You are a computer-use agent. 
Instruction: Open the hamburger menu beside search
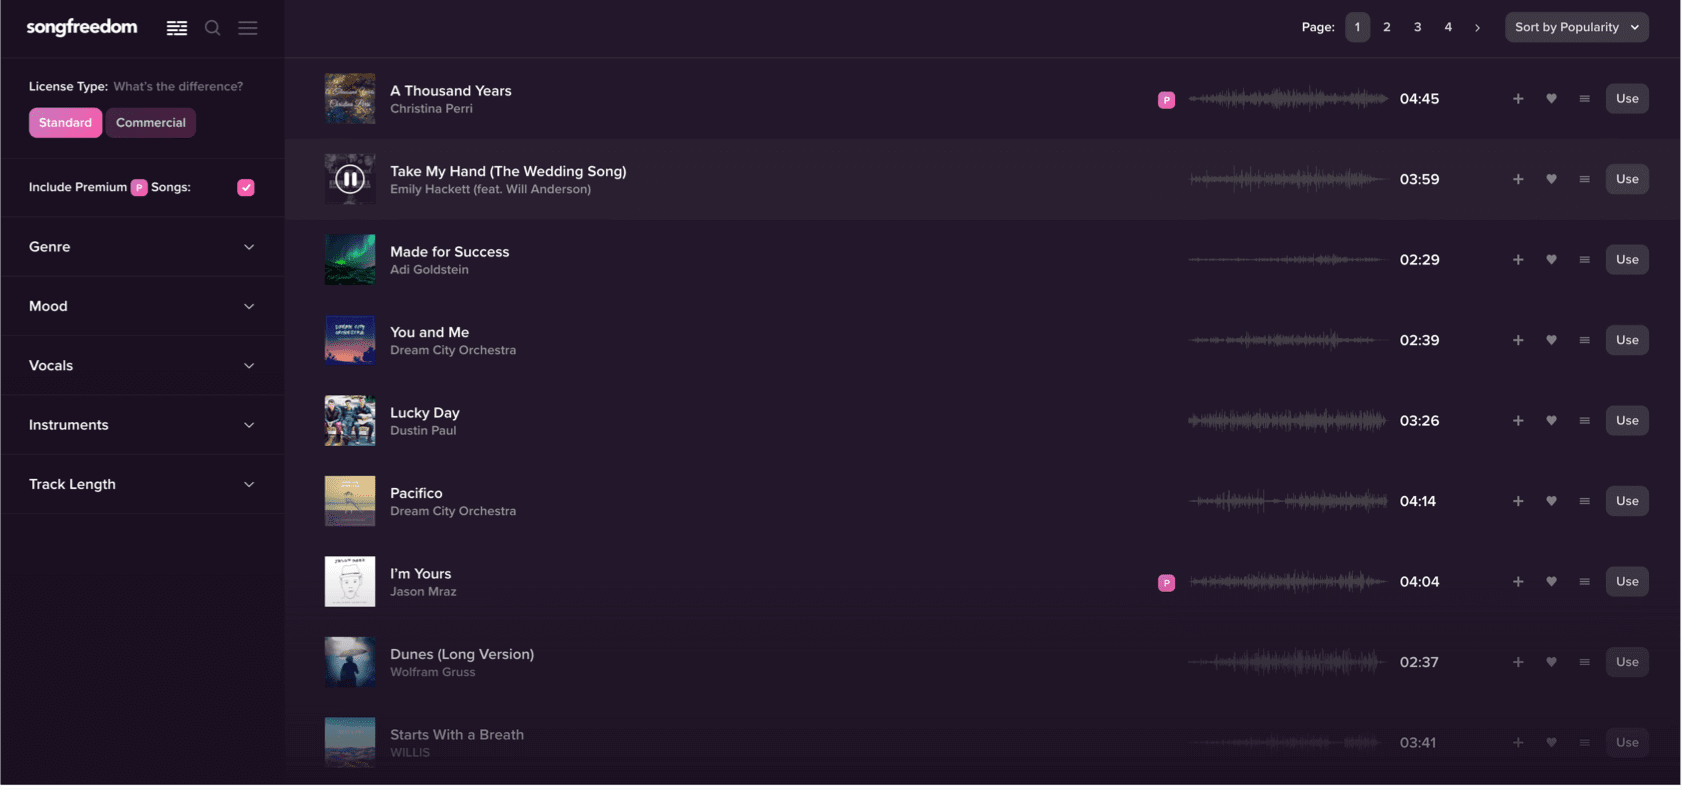pyautogui.click(x=248, y=28)
